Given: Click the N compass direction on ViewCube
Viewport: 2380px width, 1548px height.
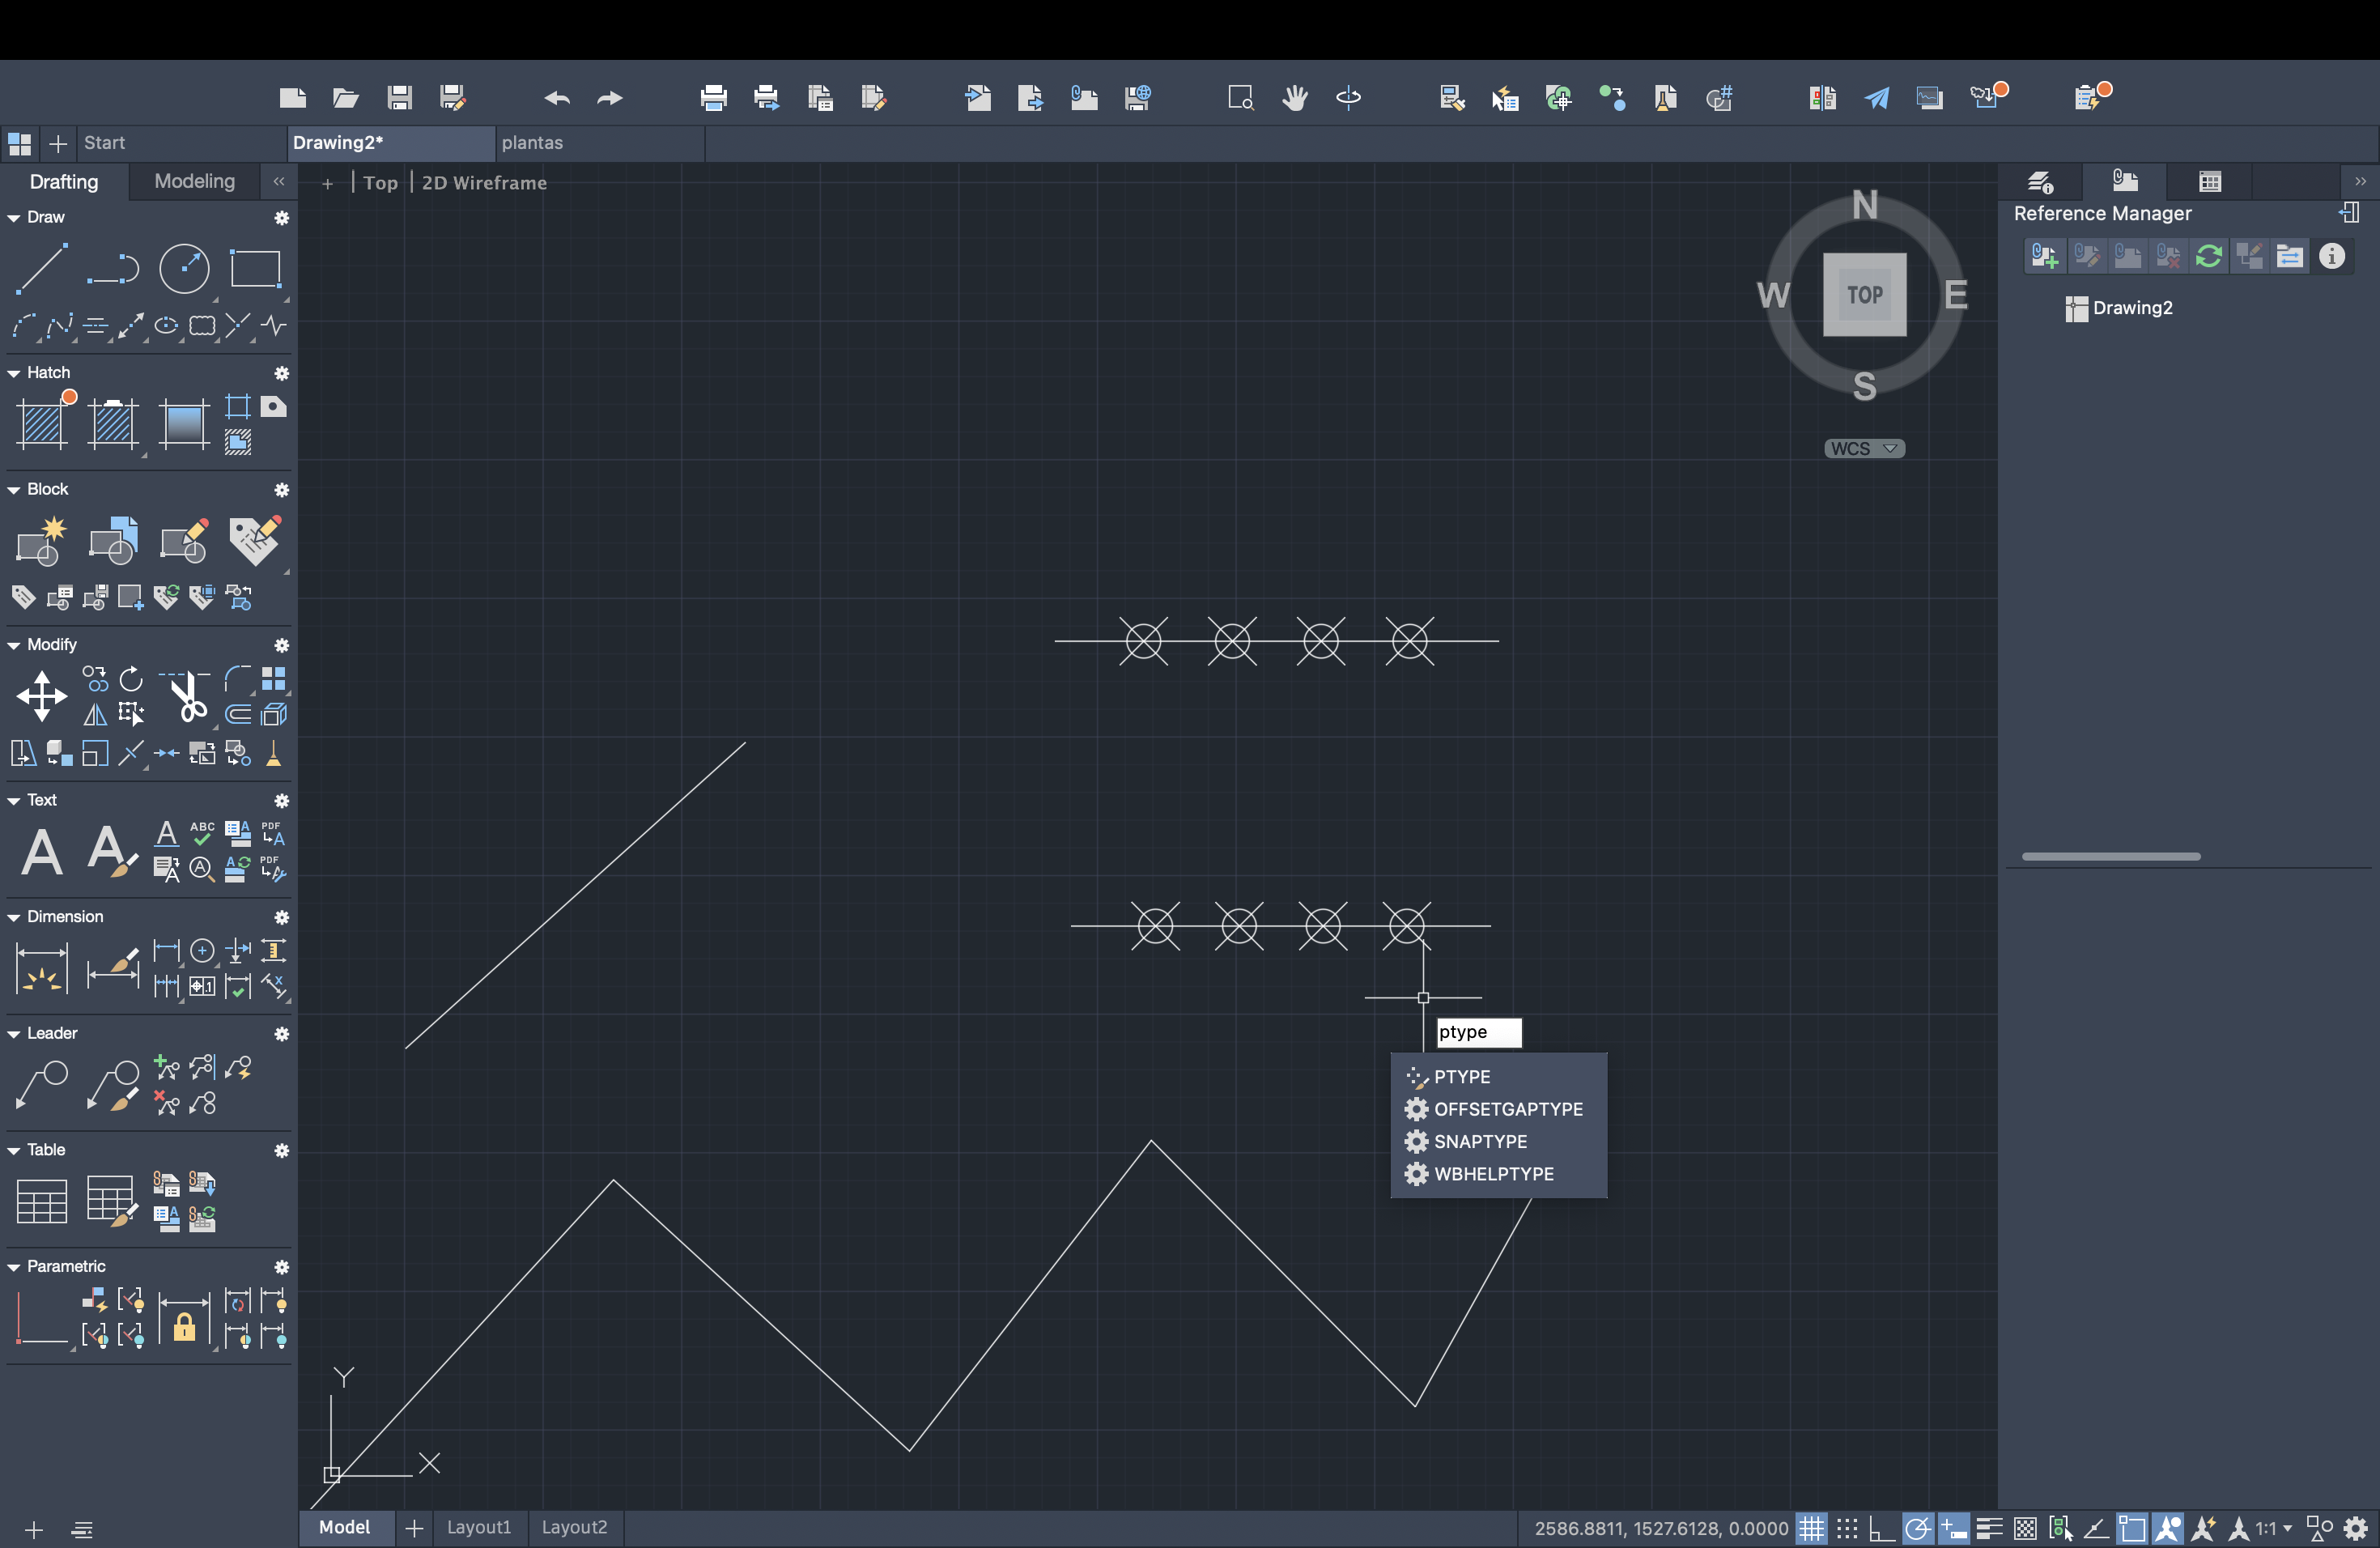Looking at the screenshot, I should click(x=1864, y=205).
